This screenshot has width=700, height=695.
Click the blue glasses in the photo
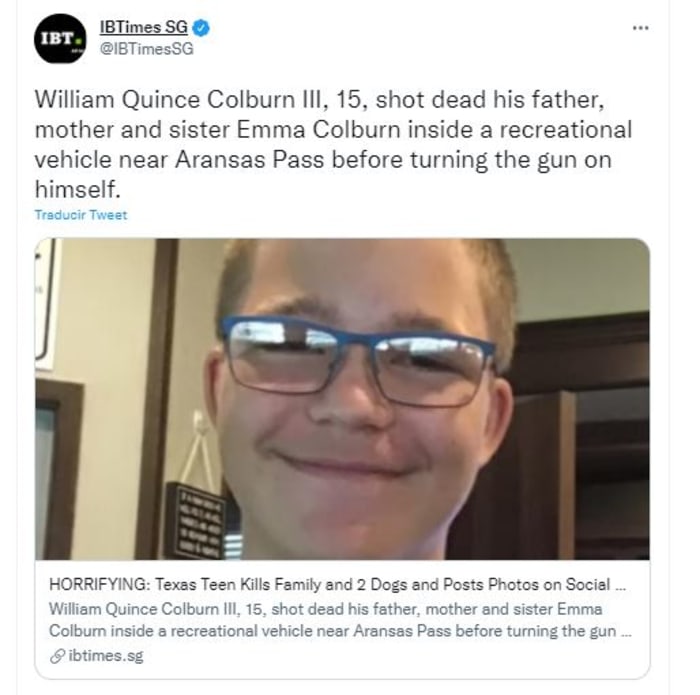point(357,359)
